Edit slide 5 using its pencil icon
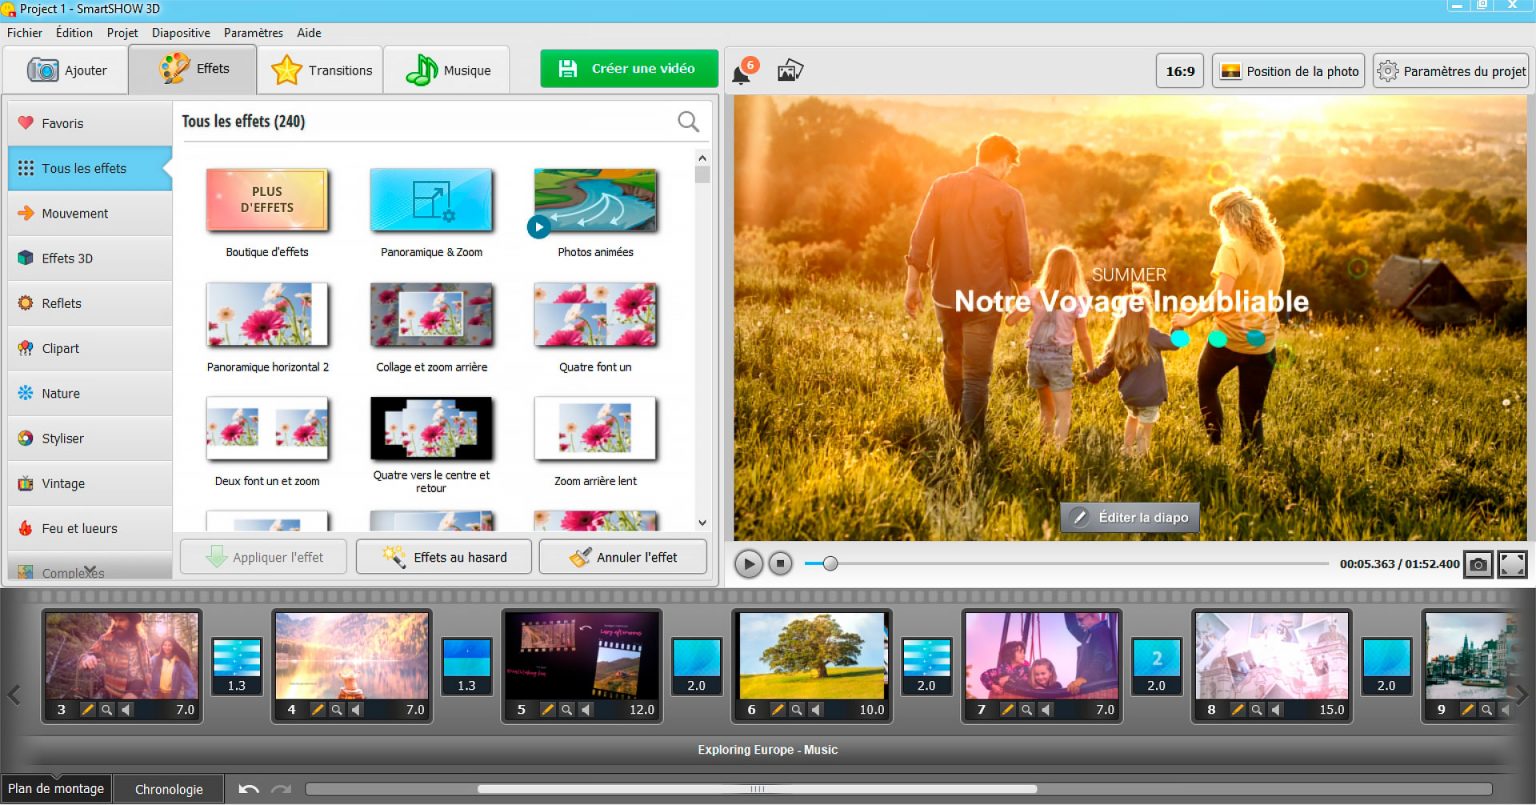 (547, 710)
